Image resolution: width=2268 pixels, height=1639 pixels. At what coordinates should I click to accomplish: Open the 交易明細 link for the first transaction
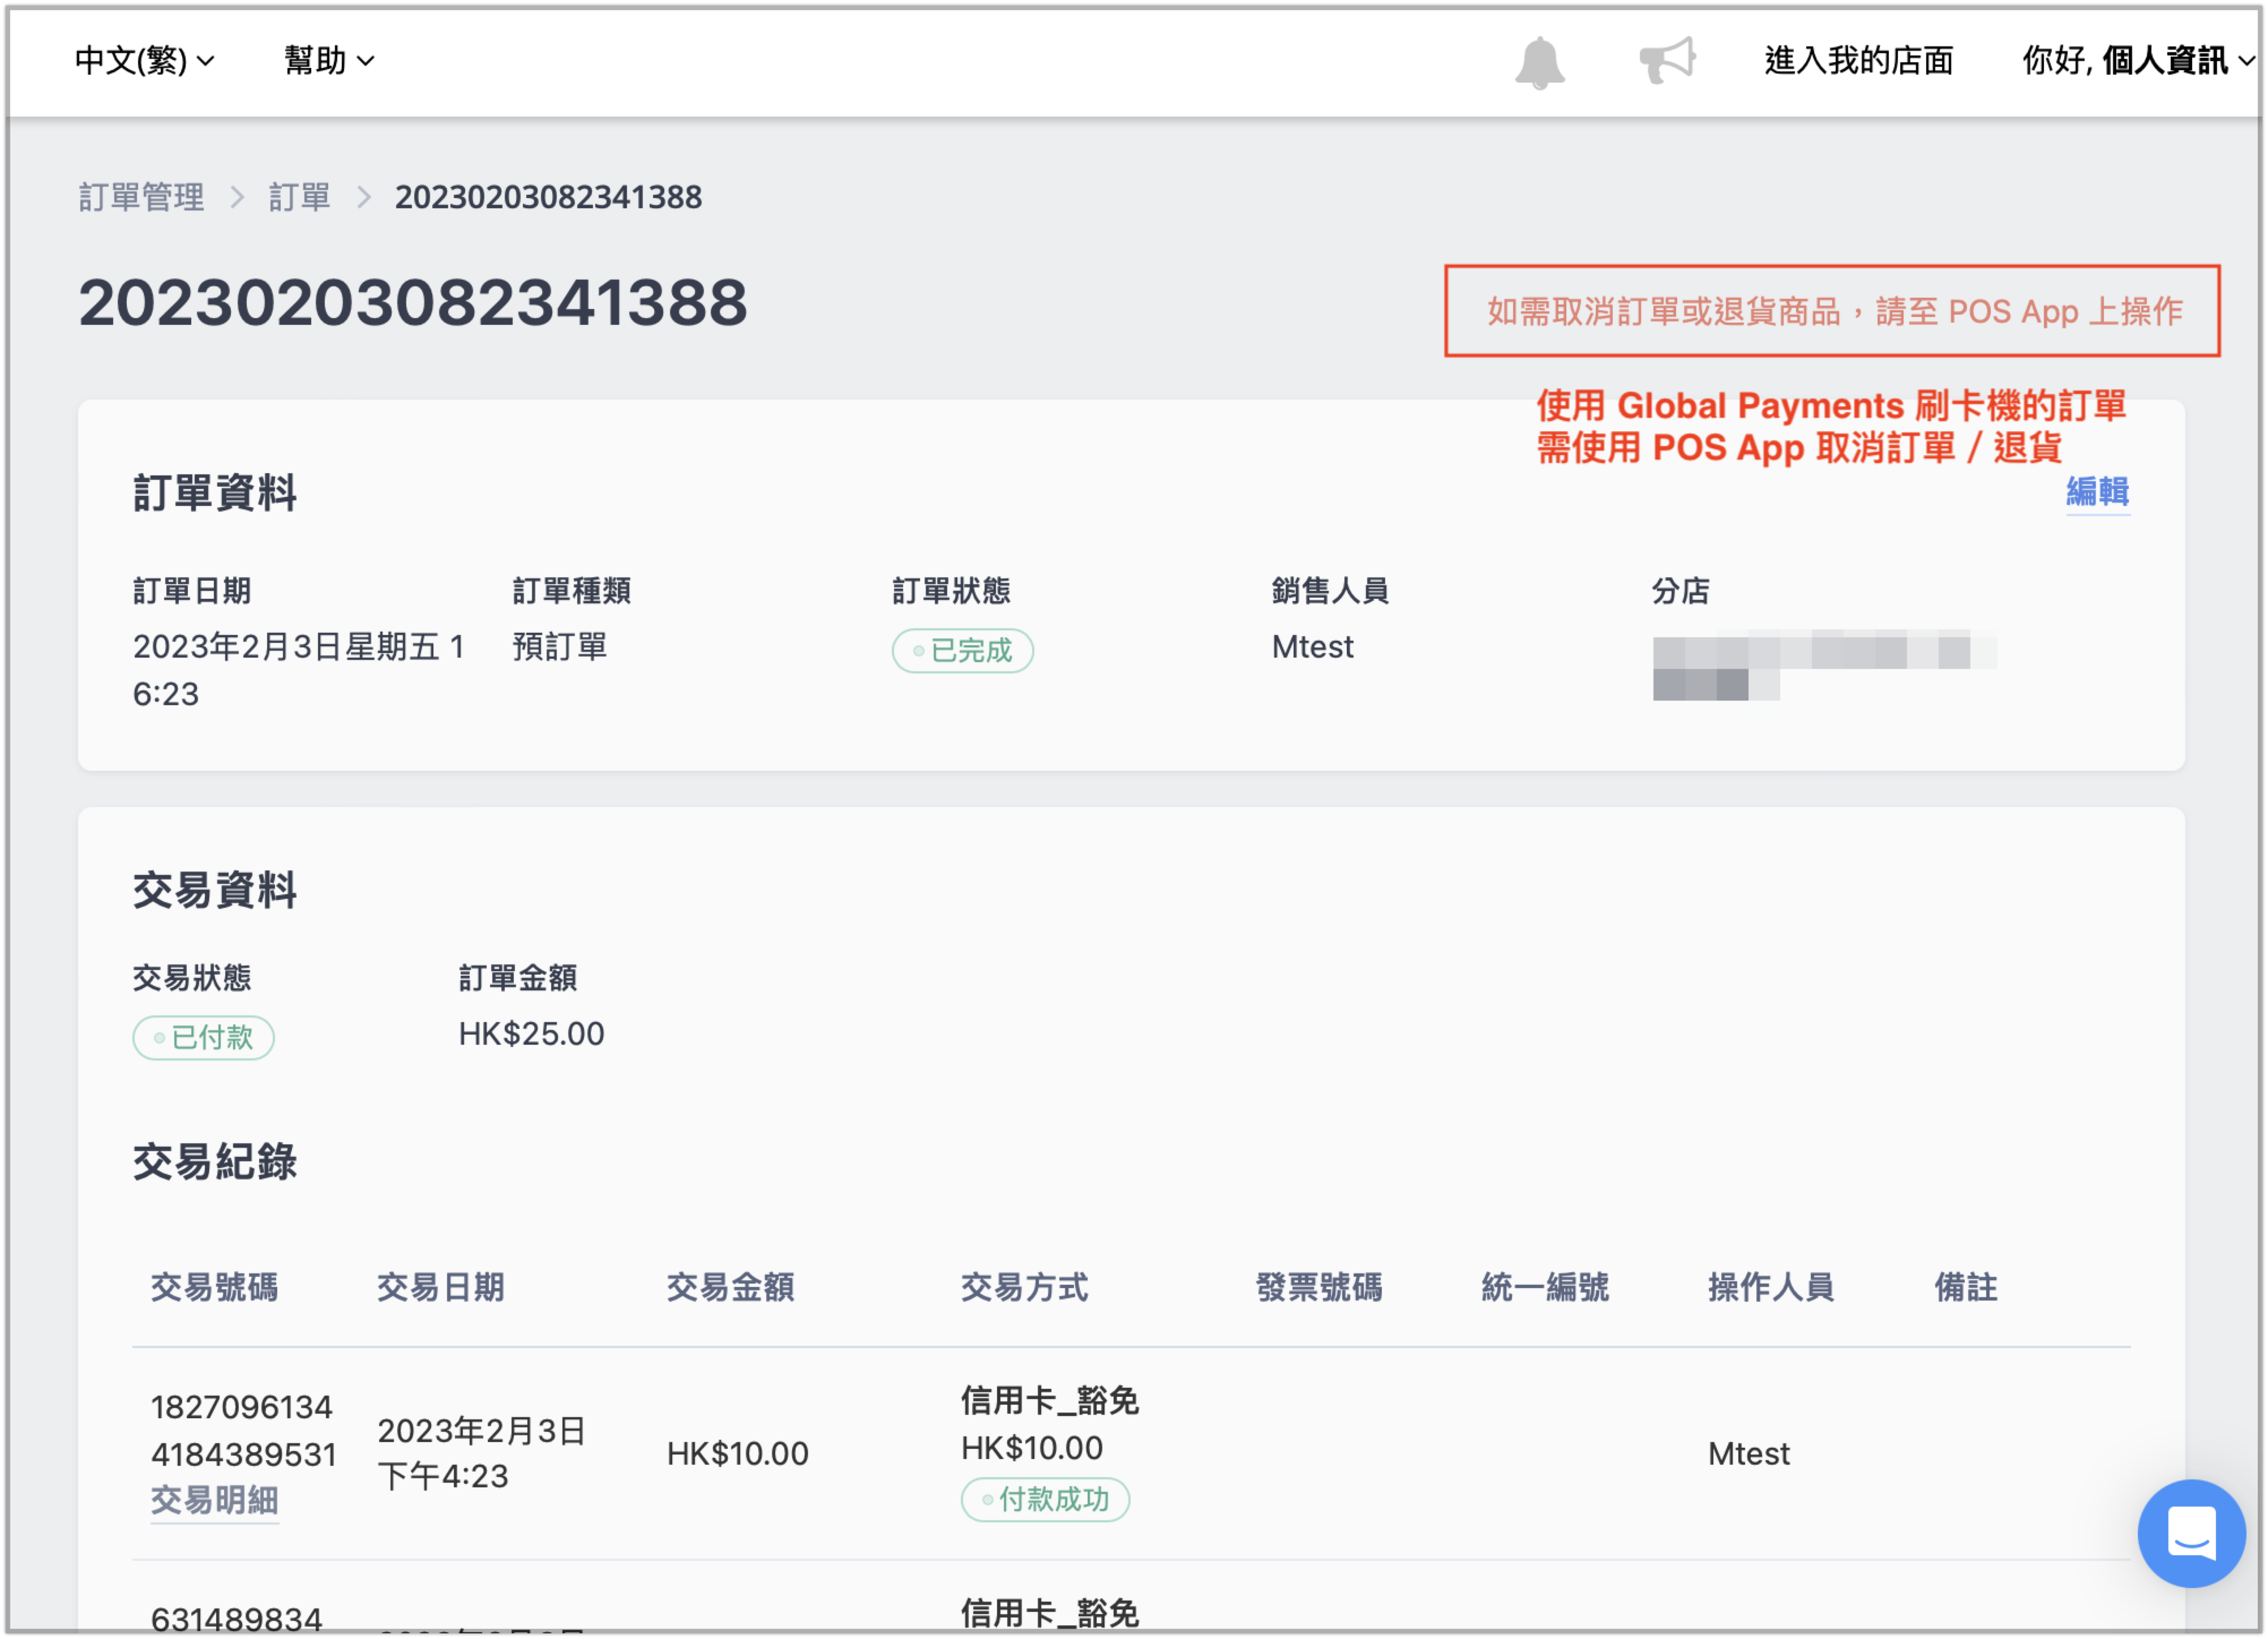pyautogui.click(x=214, y=1499)
